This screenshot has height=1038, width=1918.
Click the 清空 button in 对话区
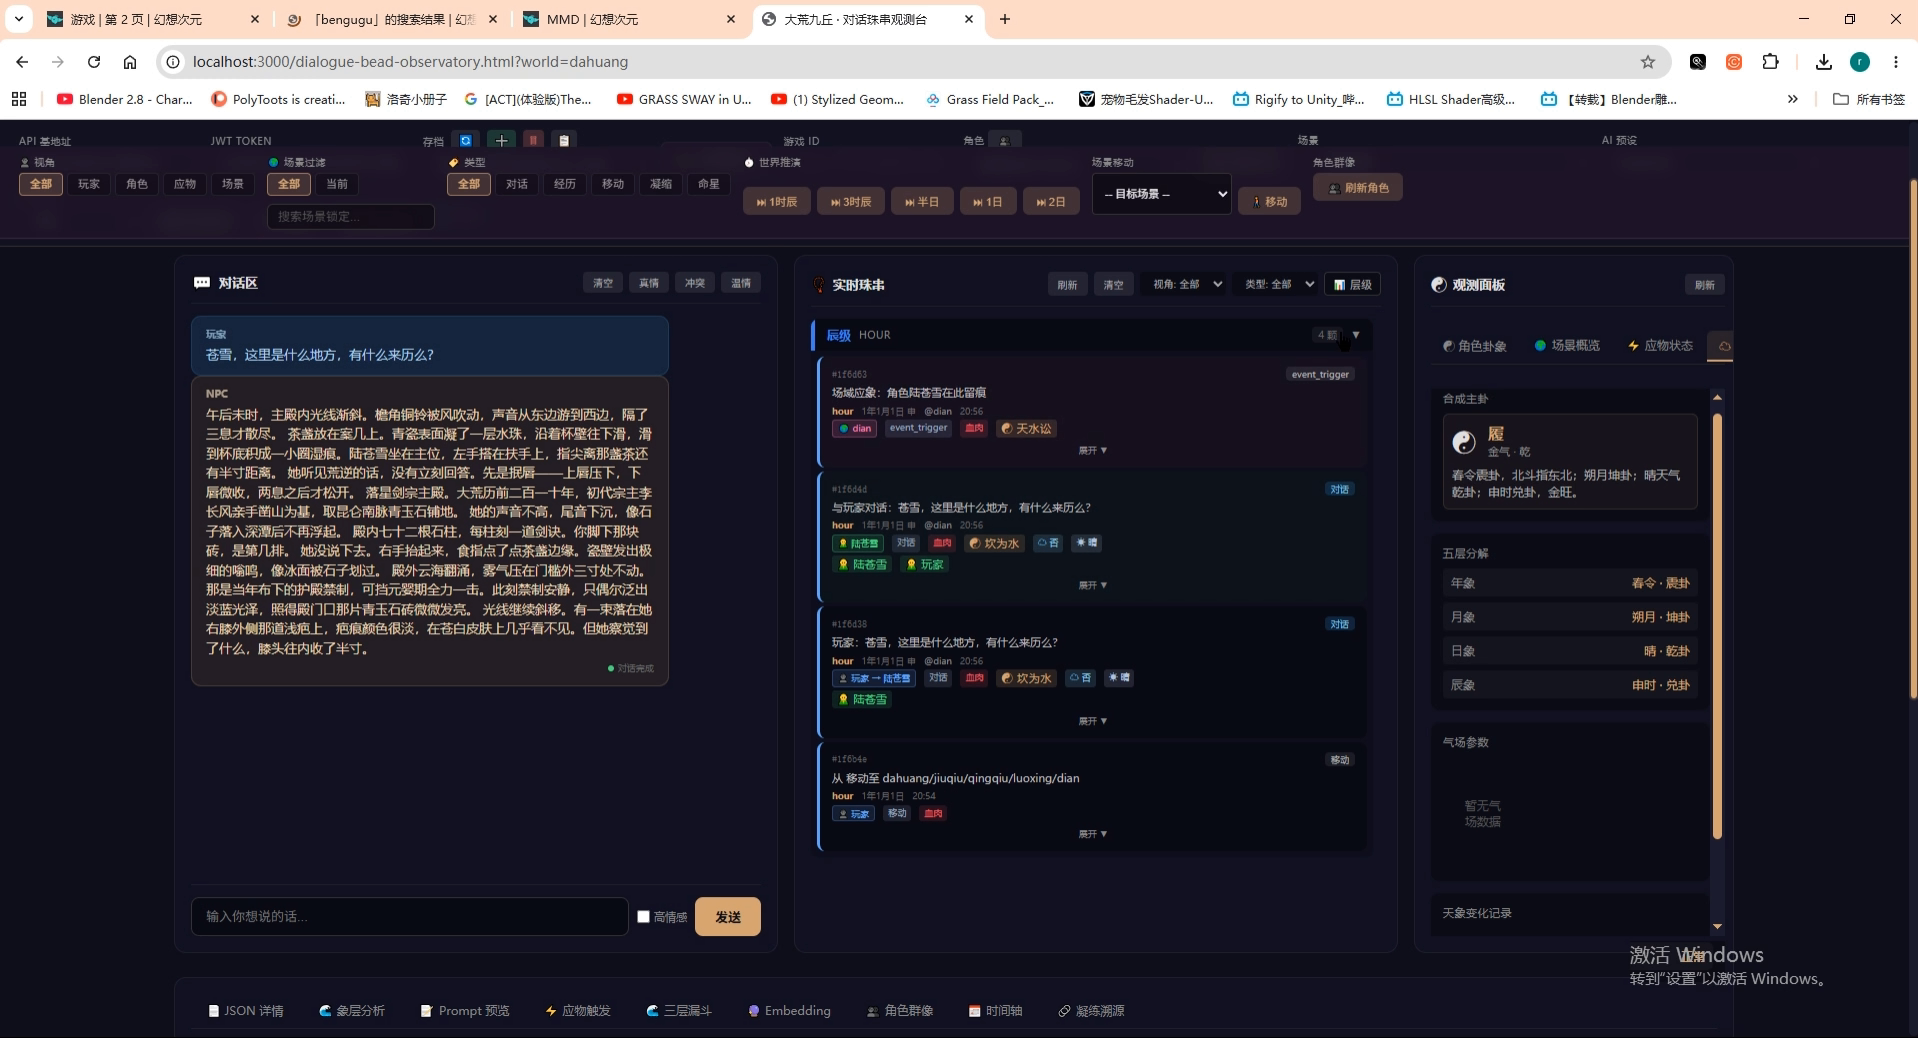pyautogui.click(x=603, y=283)
